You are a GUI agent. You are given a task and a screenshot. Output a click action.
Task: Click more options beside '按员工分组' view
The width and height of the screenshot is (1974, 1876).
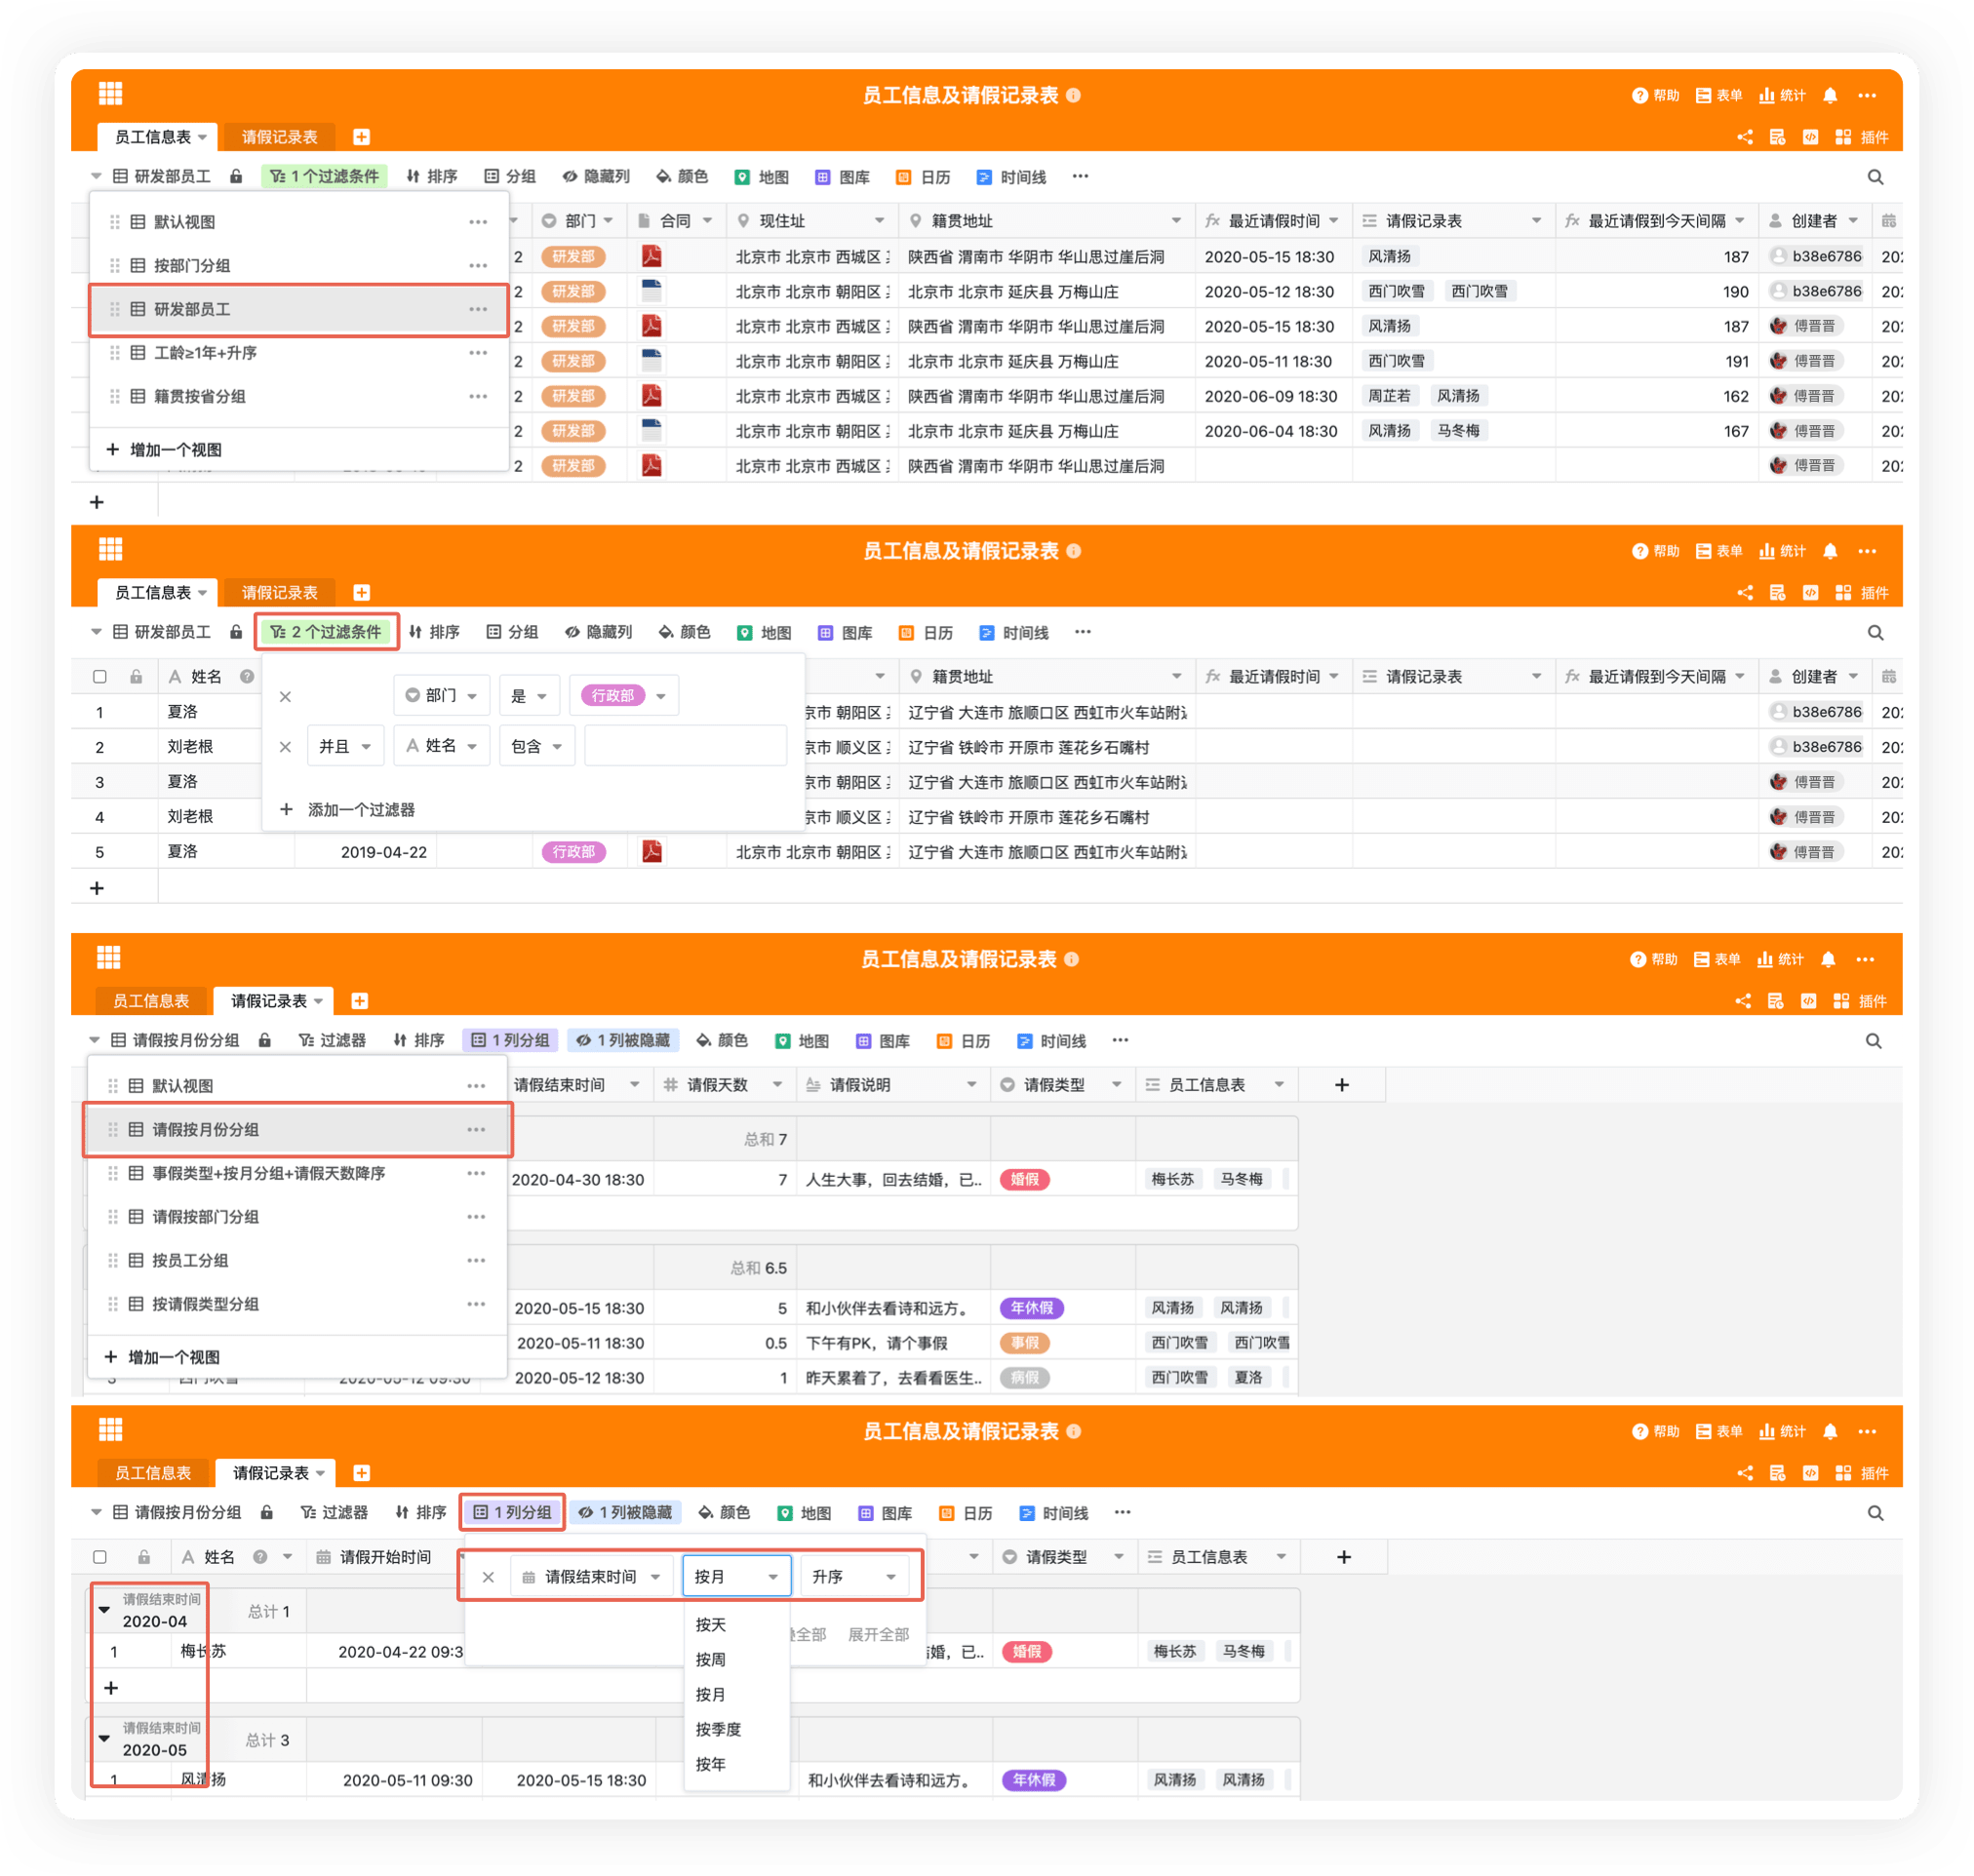coord(476,1260)
